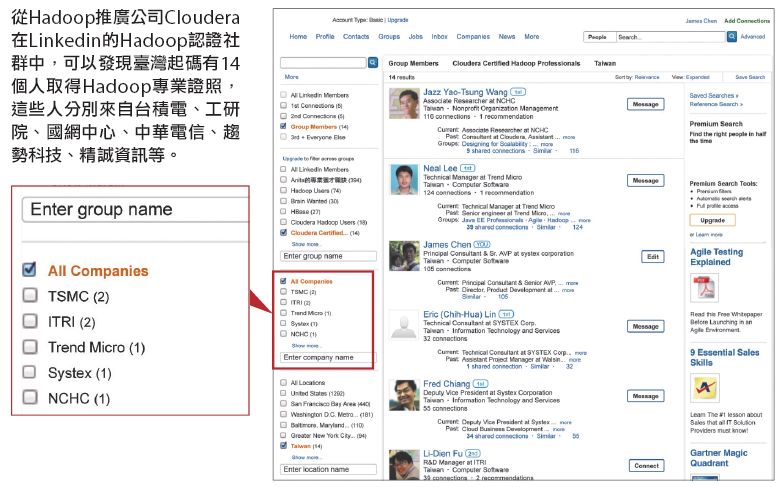
Task: Change the Sort by Relevance option
Action: (x=645, y=77)
